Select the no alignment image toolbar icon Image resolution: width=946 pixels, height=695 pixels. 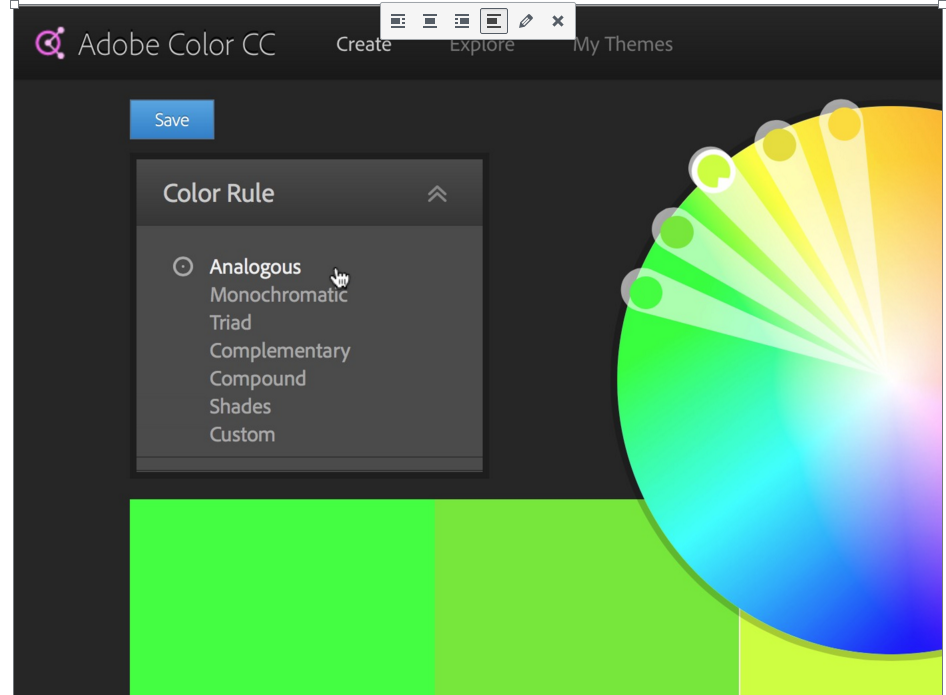tap(494, 21)
